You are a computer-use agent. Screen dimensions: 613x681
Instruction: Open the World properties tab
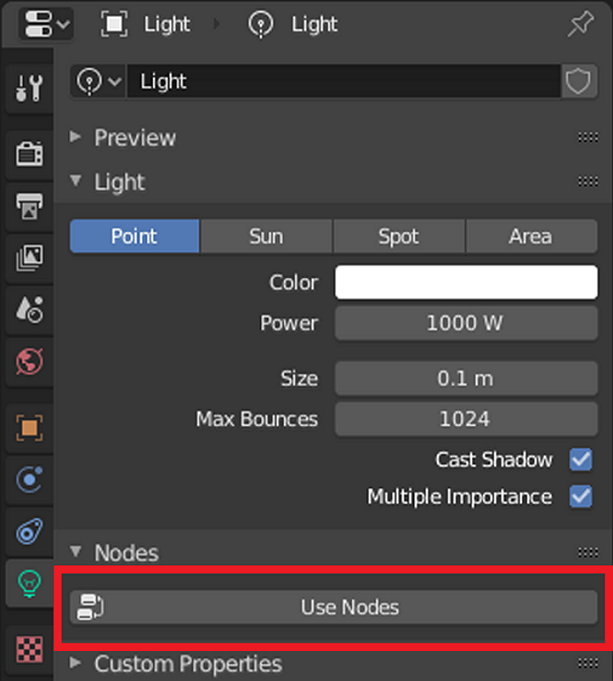click(29, 361)
